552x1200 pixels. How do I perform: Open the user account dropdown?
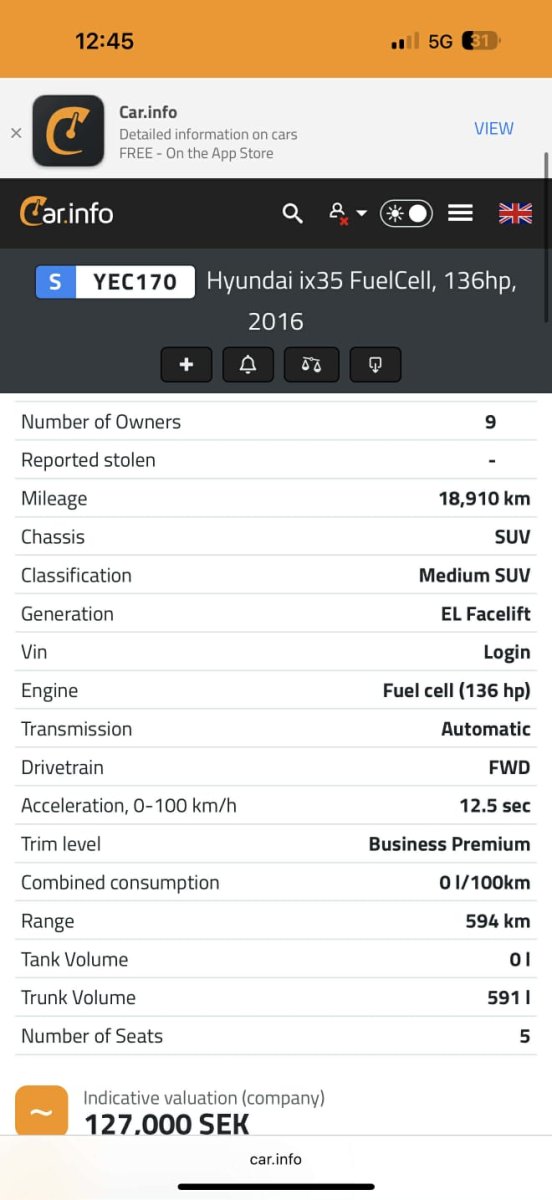tap(347, 213)
